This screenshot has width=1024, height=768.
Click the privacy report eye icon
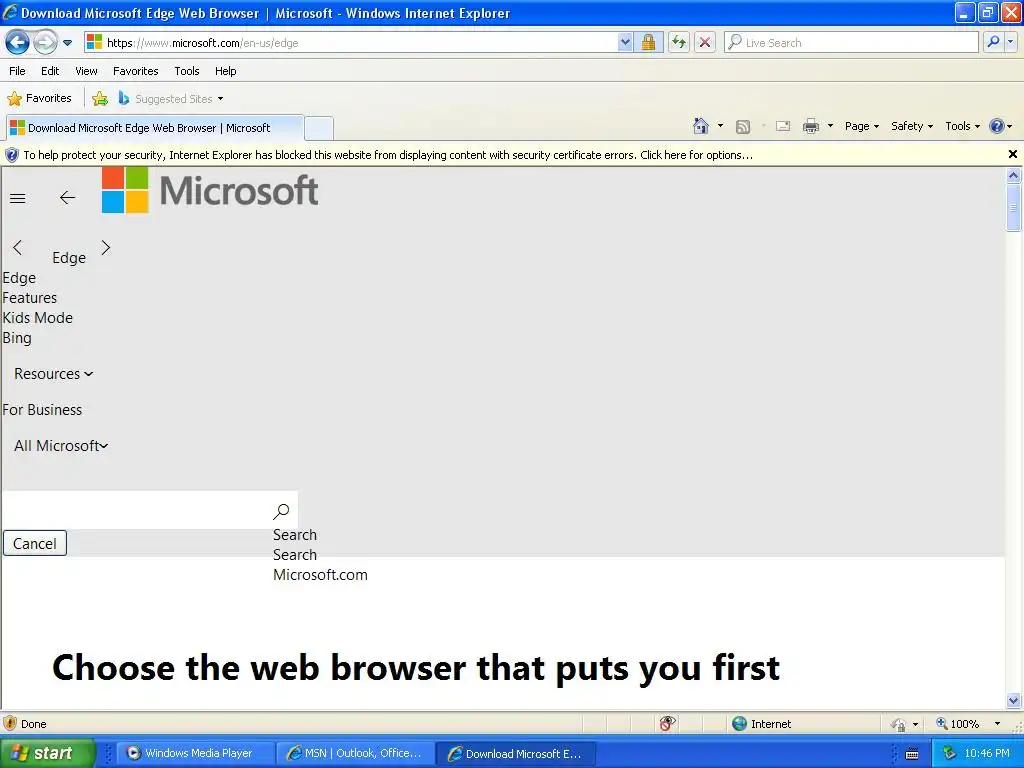tap(667, 723)
